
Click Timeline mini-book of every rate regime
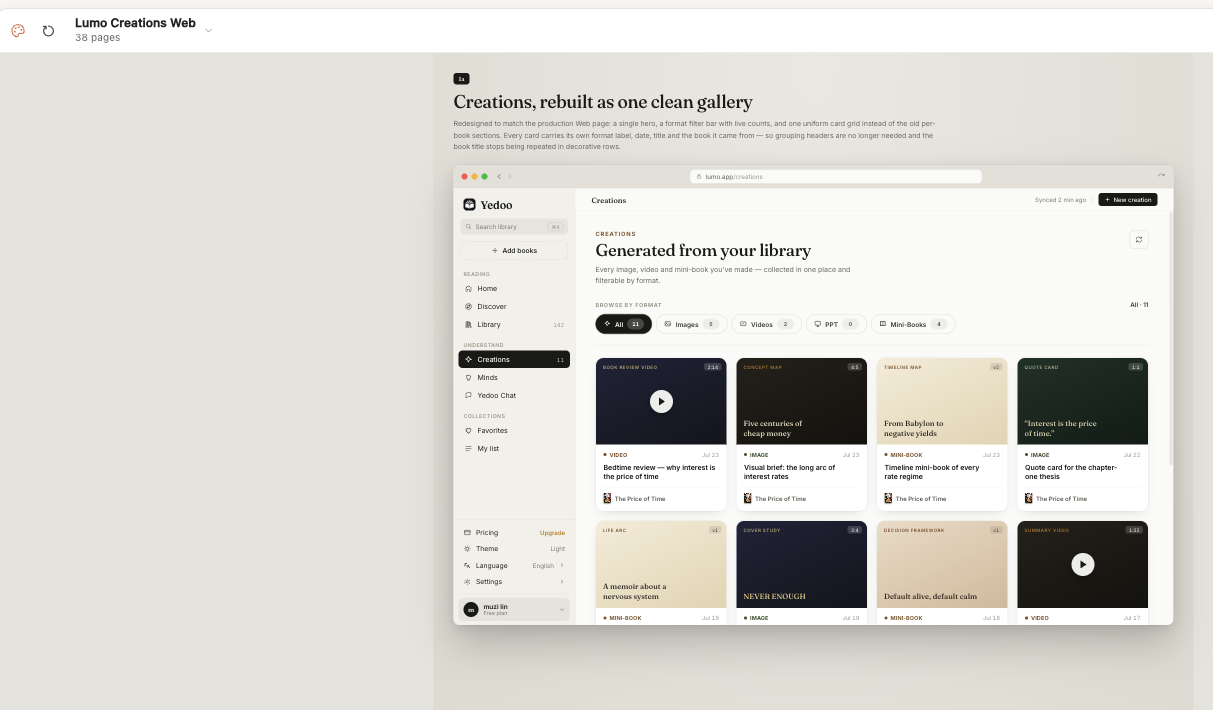[x=932, y=472]
